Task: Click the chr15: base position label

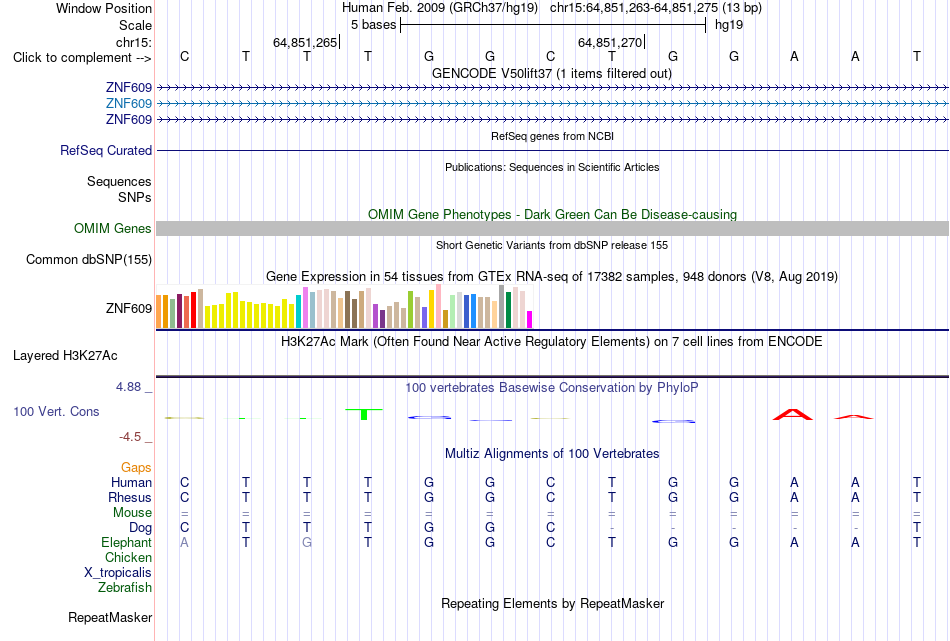Action: pos(133,42)
